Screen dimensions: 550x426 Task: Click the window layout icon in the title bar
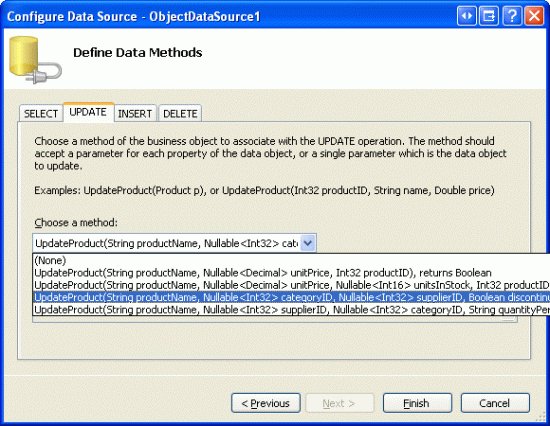489,16
